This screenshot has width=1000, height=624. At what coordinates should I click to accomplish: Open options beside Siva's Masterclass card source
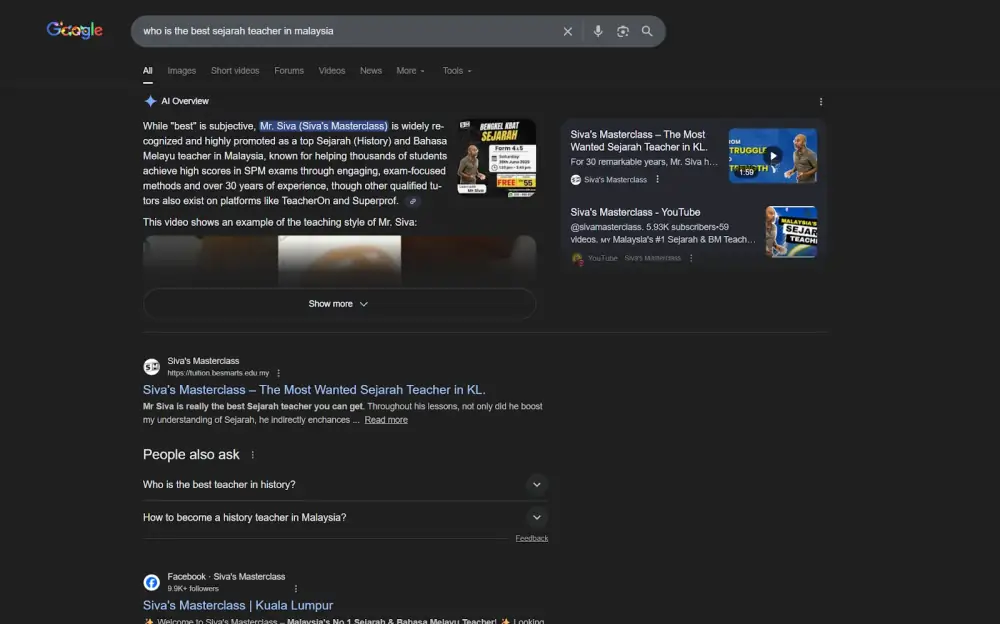point(658,179)
